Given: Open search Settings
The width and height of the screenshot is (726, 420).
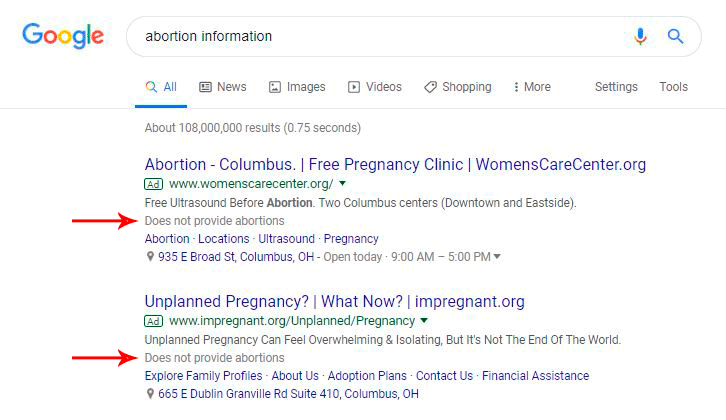Looking at the screenshot, I should 616,87.
